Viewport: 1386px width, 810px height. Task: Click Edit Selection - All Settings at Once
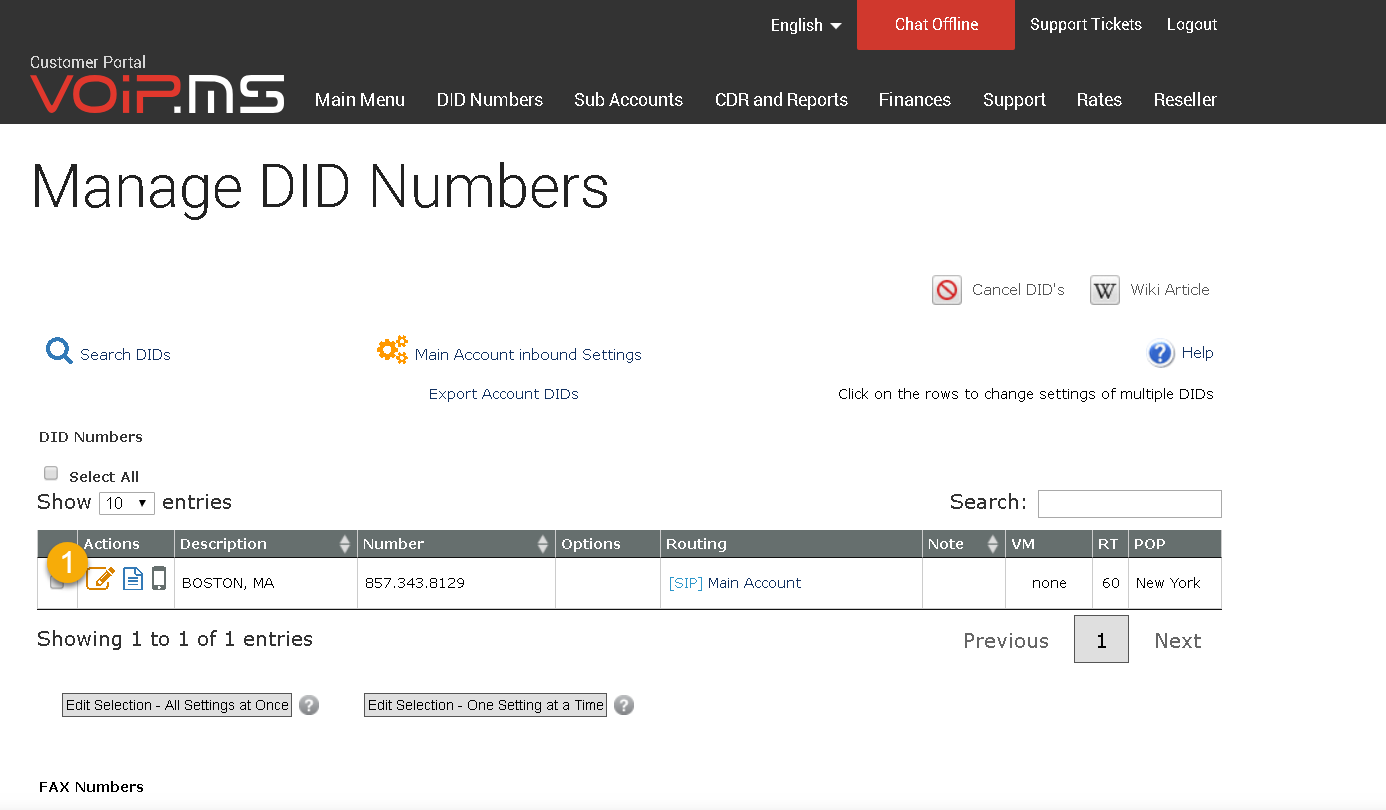[177, 705]
